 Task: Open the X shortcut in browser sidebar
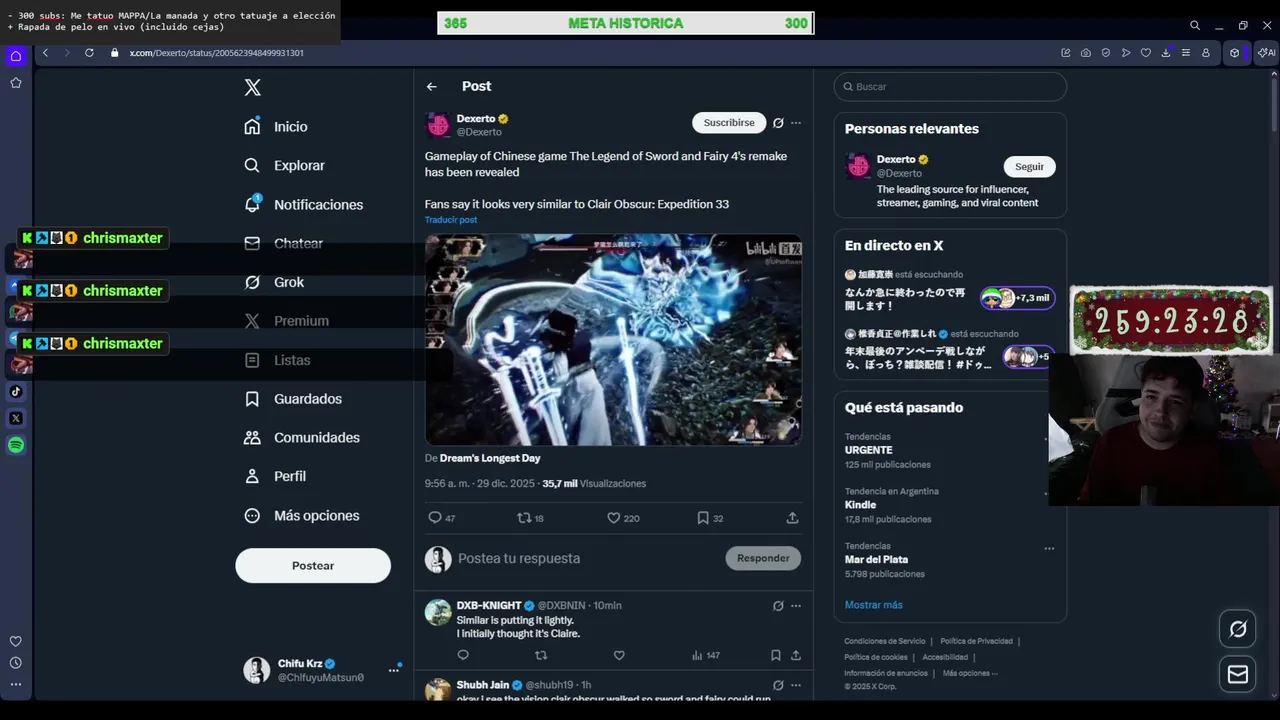coord(16,418)
